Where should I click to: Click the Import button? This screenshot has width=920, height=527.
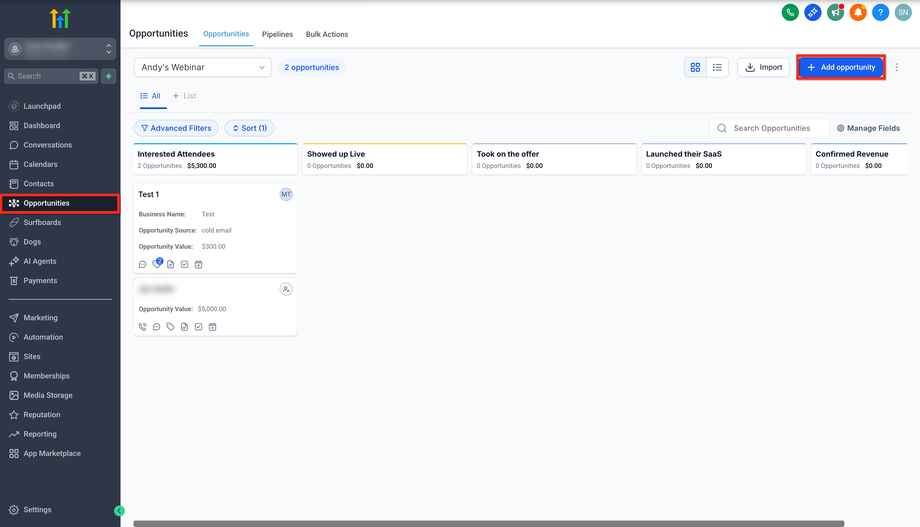pyautogui.click(x=763, y=67)
